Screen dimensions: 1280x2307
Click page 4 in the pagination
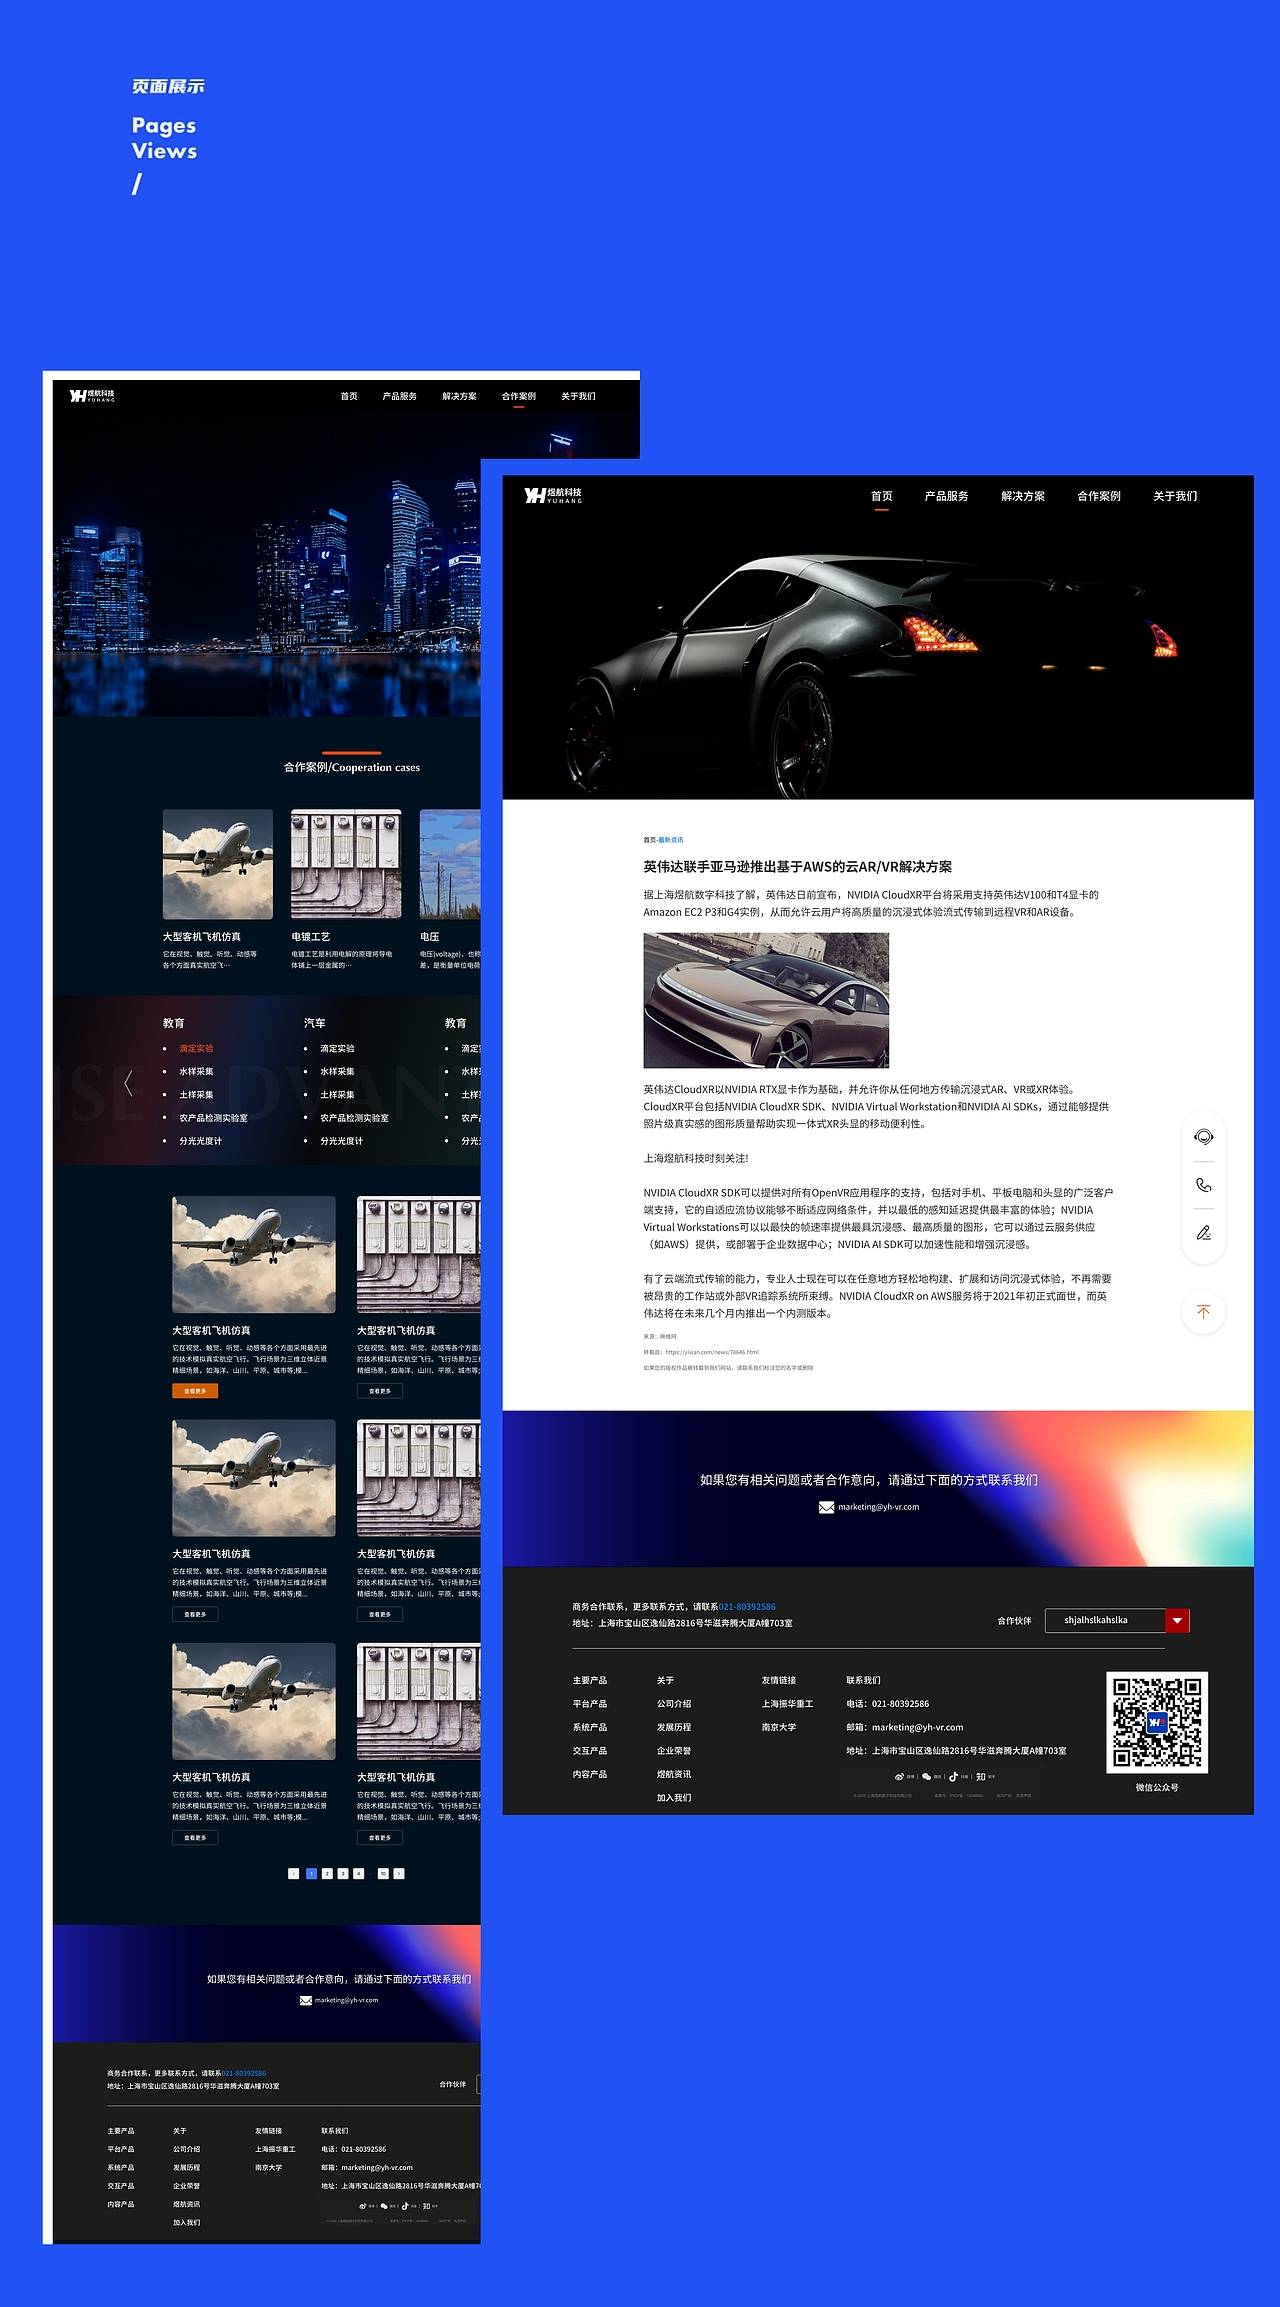[x=359, y=1873]
